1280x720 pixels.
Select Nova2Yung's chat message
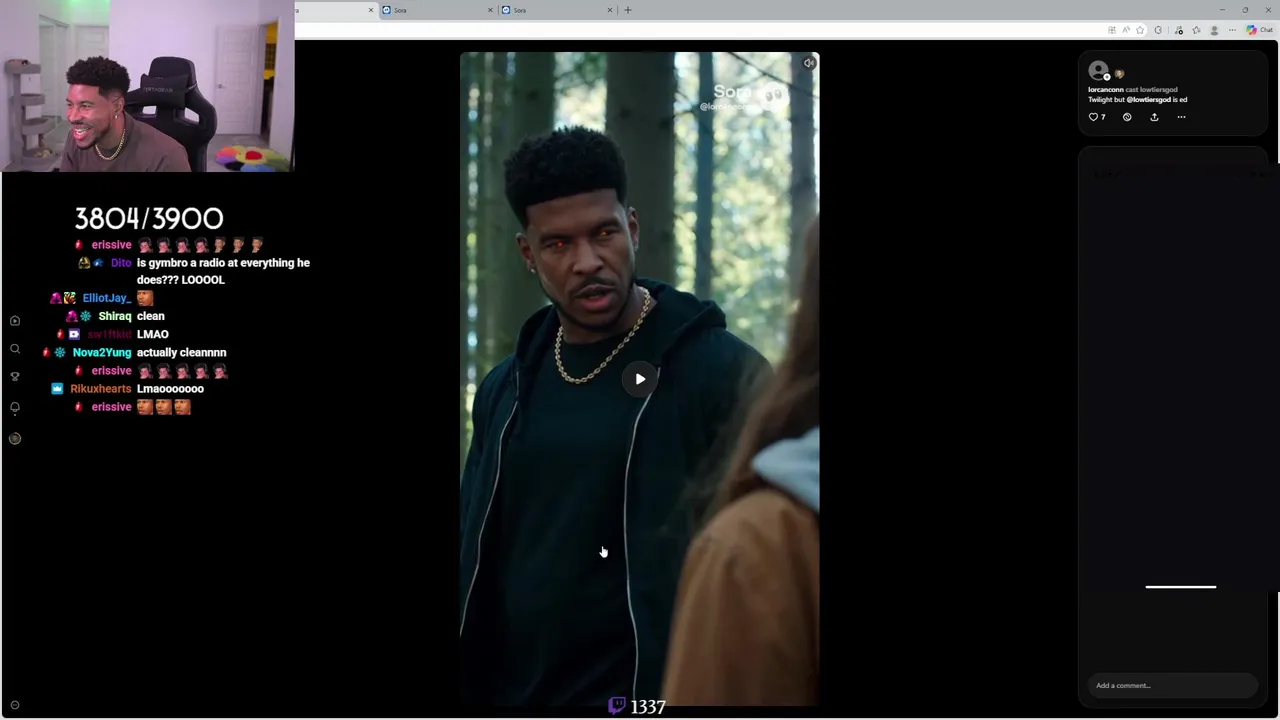tap(181, 353)
